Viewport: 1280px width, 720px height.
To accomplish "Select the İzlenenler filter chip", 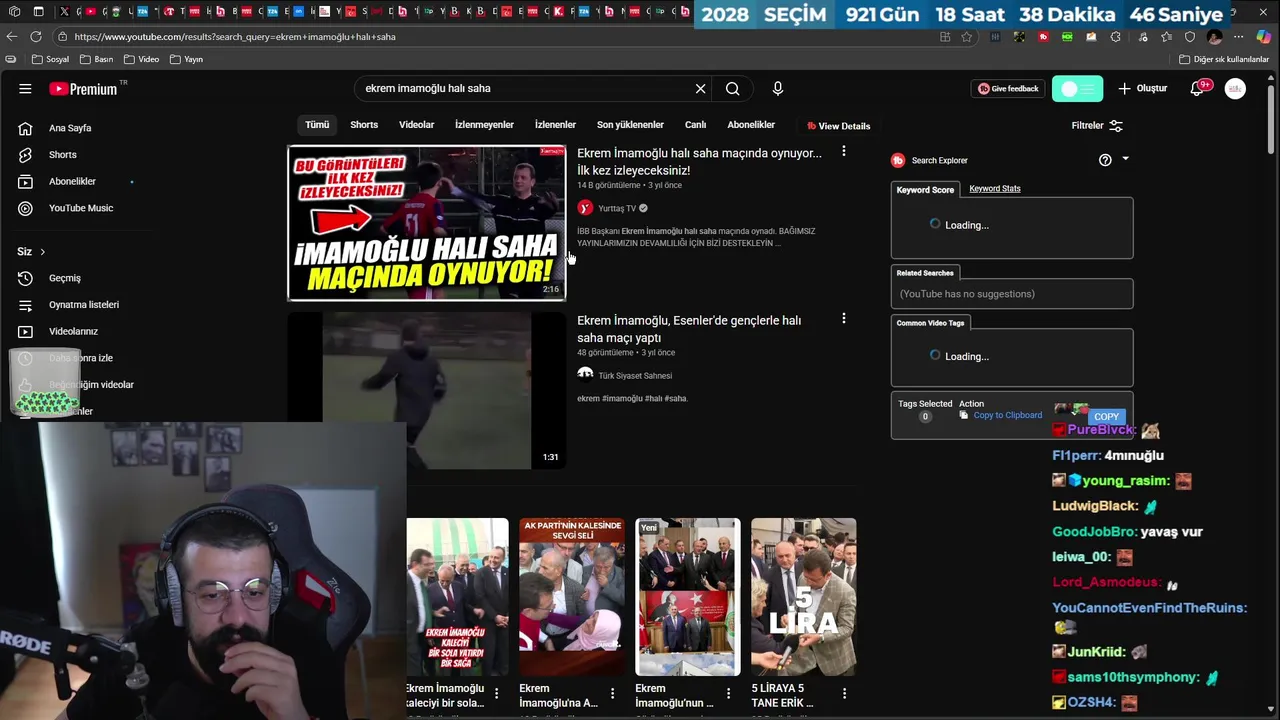I will tap(555, 125).
